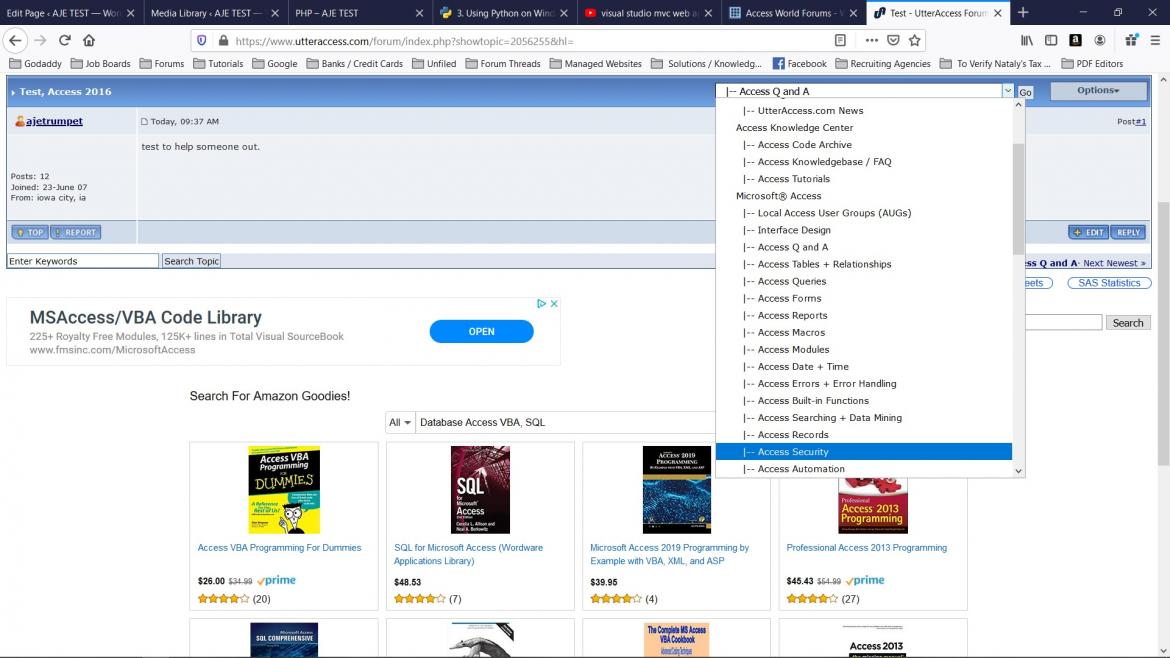Click the dropdown list scrollbar down arrow
1170x658 pixels.
(1018, 471)
